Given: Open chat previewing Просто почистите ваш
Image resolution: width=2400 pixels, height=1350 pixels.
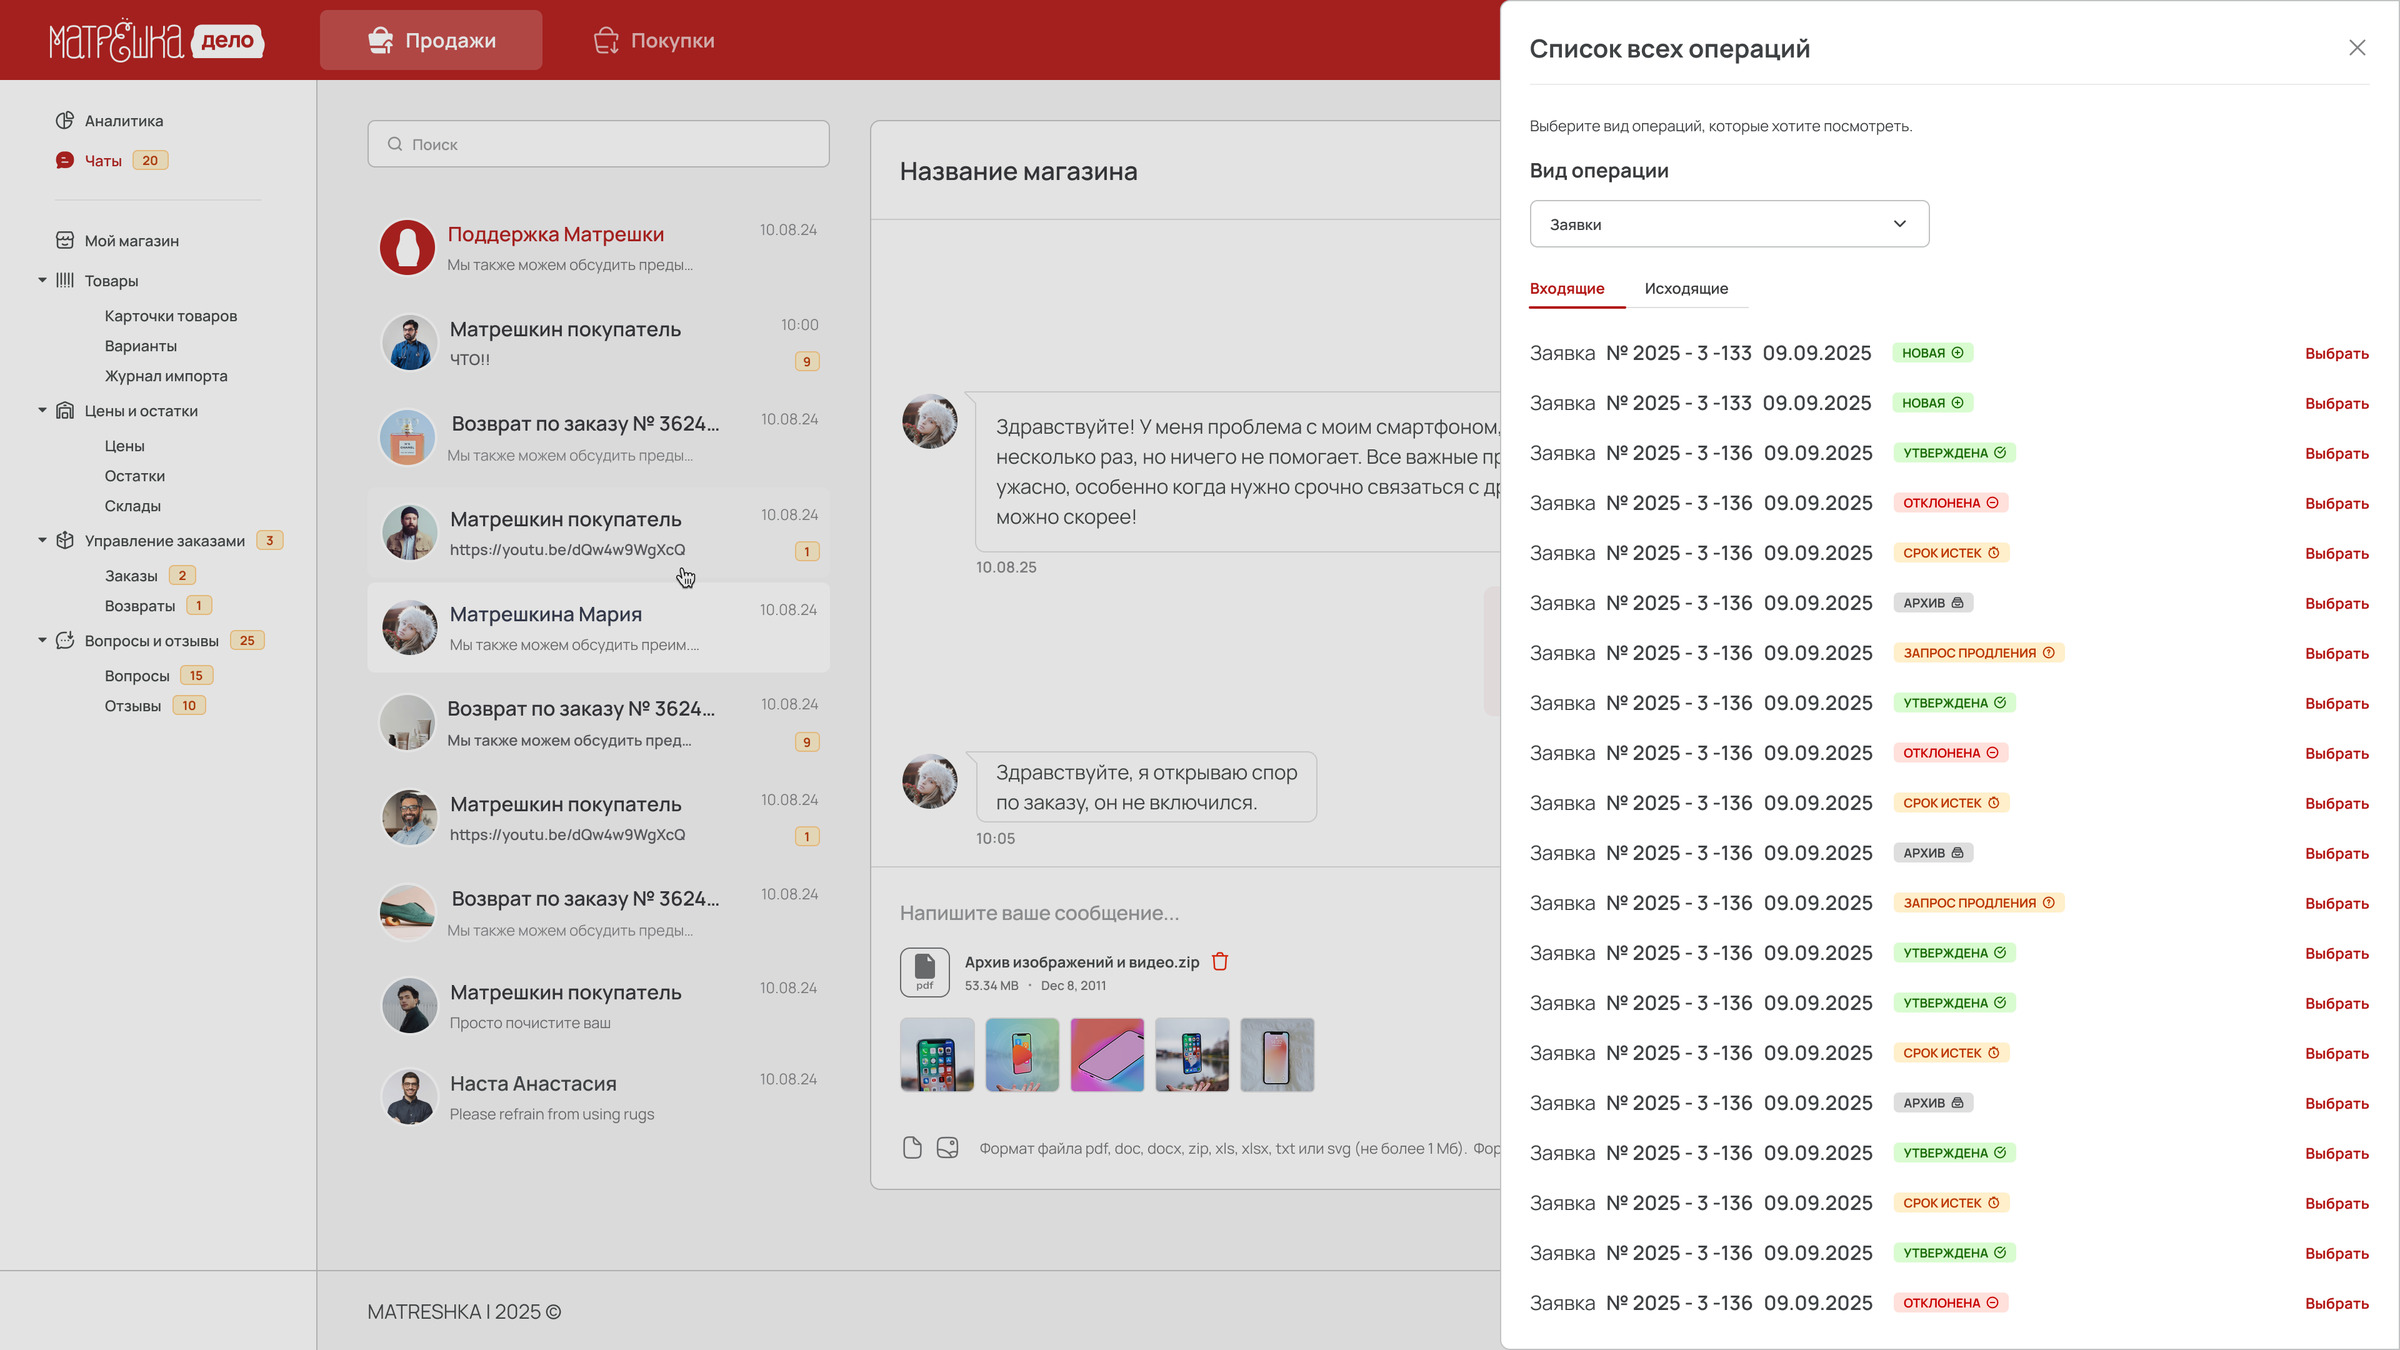Looking at the screenshot, I should (598, 1005).
